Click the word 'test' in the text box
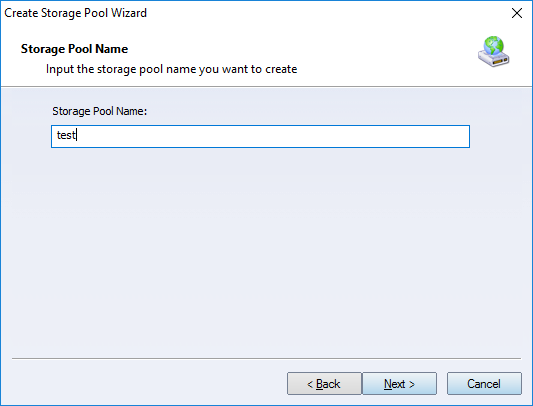Viewport: 533px width, 406px height. point(66,135)
